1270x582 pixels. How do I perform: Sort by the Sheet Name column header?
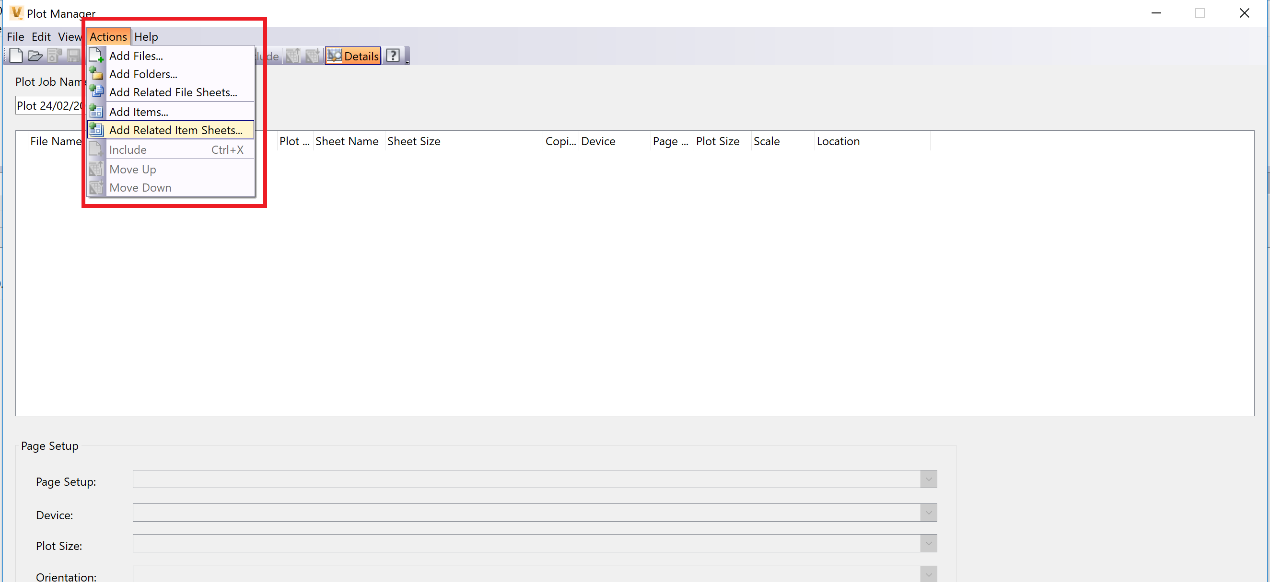(347, 141)
